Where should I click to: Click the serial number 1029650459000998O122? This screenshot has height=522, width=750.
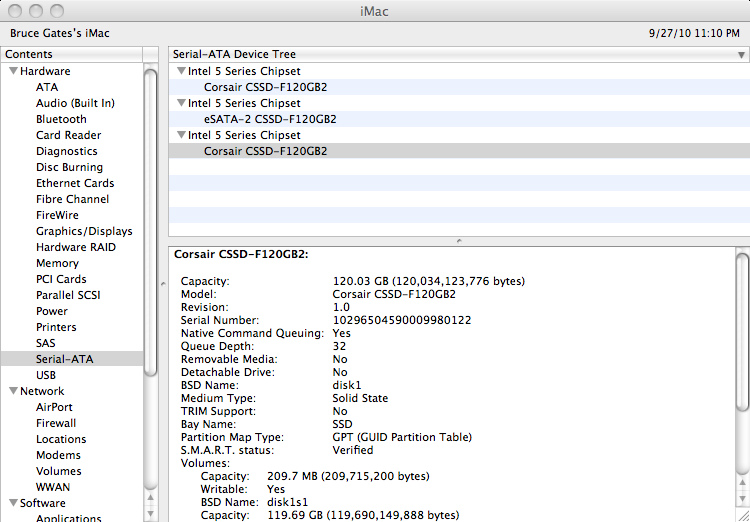pyautogui.click(x=402, y=320)
